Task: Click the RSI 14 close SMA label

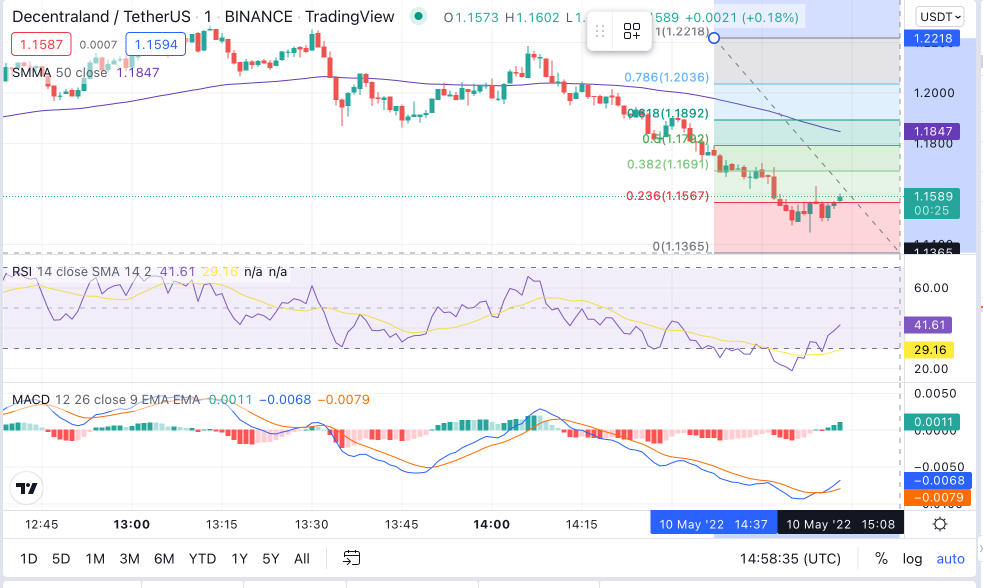Action: [75, 271]
